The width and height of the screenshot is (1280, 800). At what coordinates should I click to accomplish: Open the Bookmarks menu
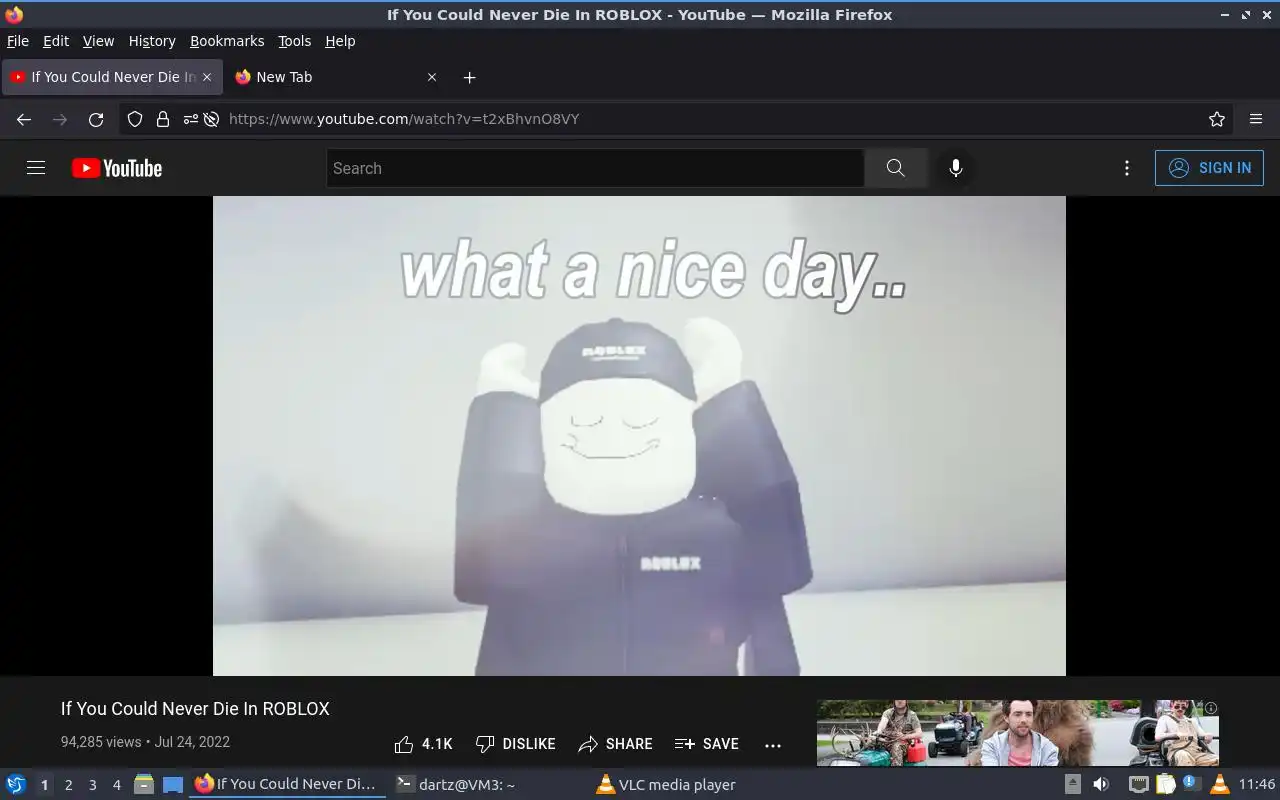click(x=227, y=41)
